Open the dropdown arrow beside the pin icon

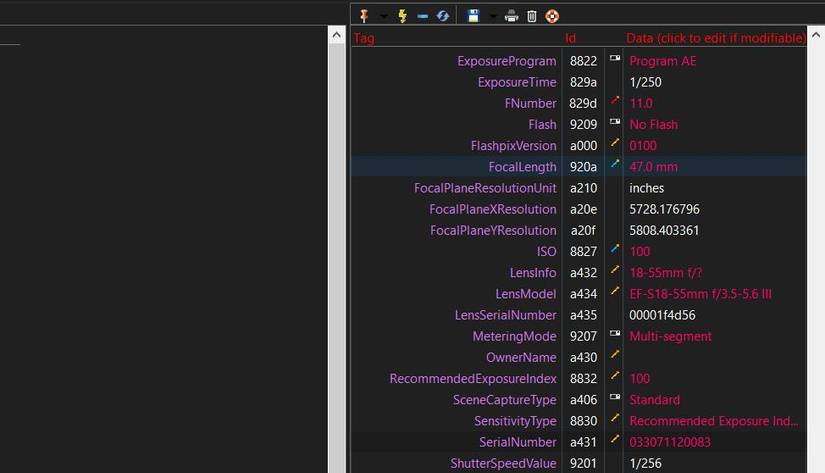383,17
